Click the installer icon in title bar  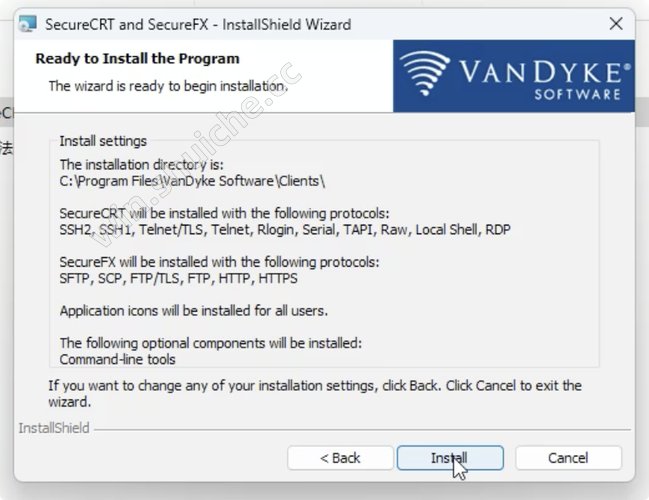[x=28, y=24]
